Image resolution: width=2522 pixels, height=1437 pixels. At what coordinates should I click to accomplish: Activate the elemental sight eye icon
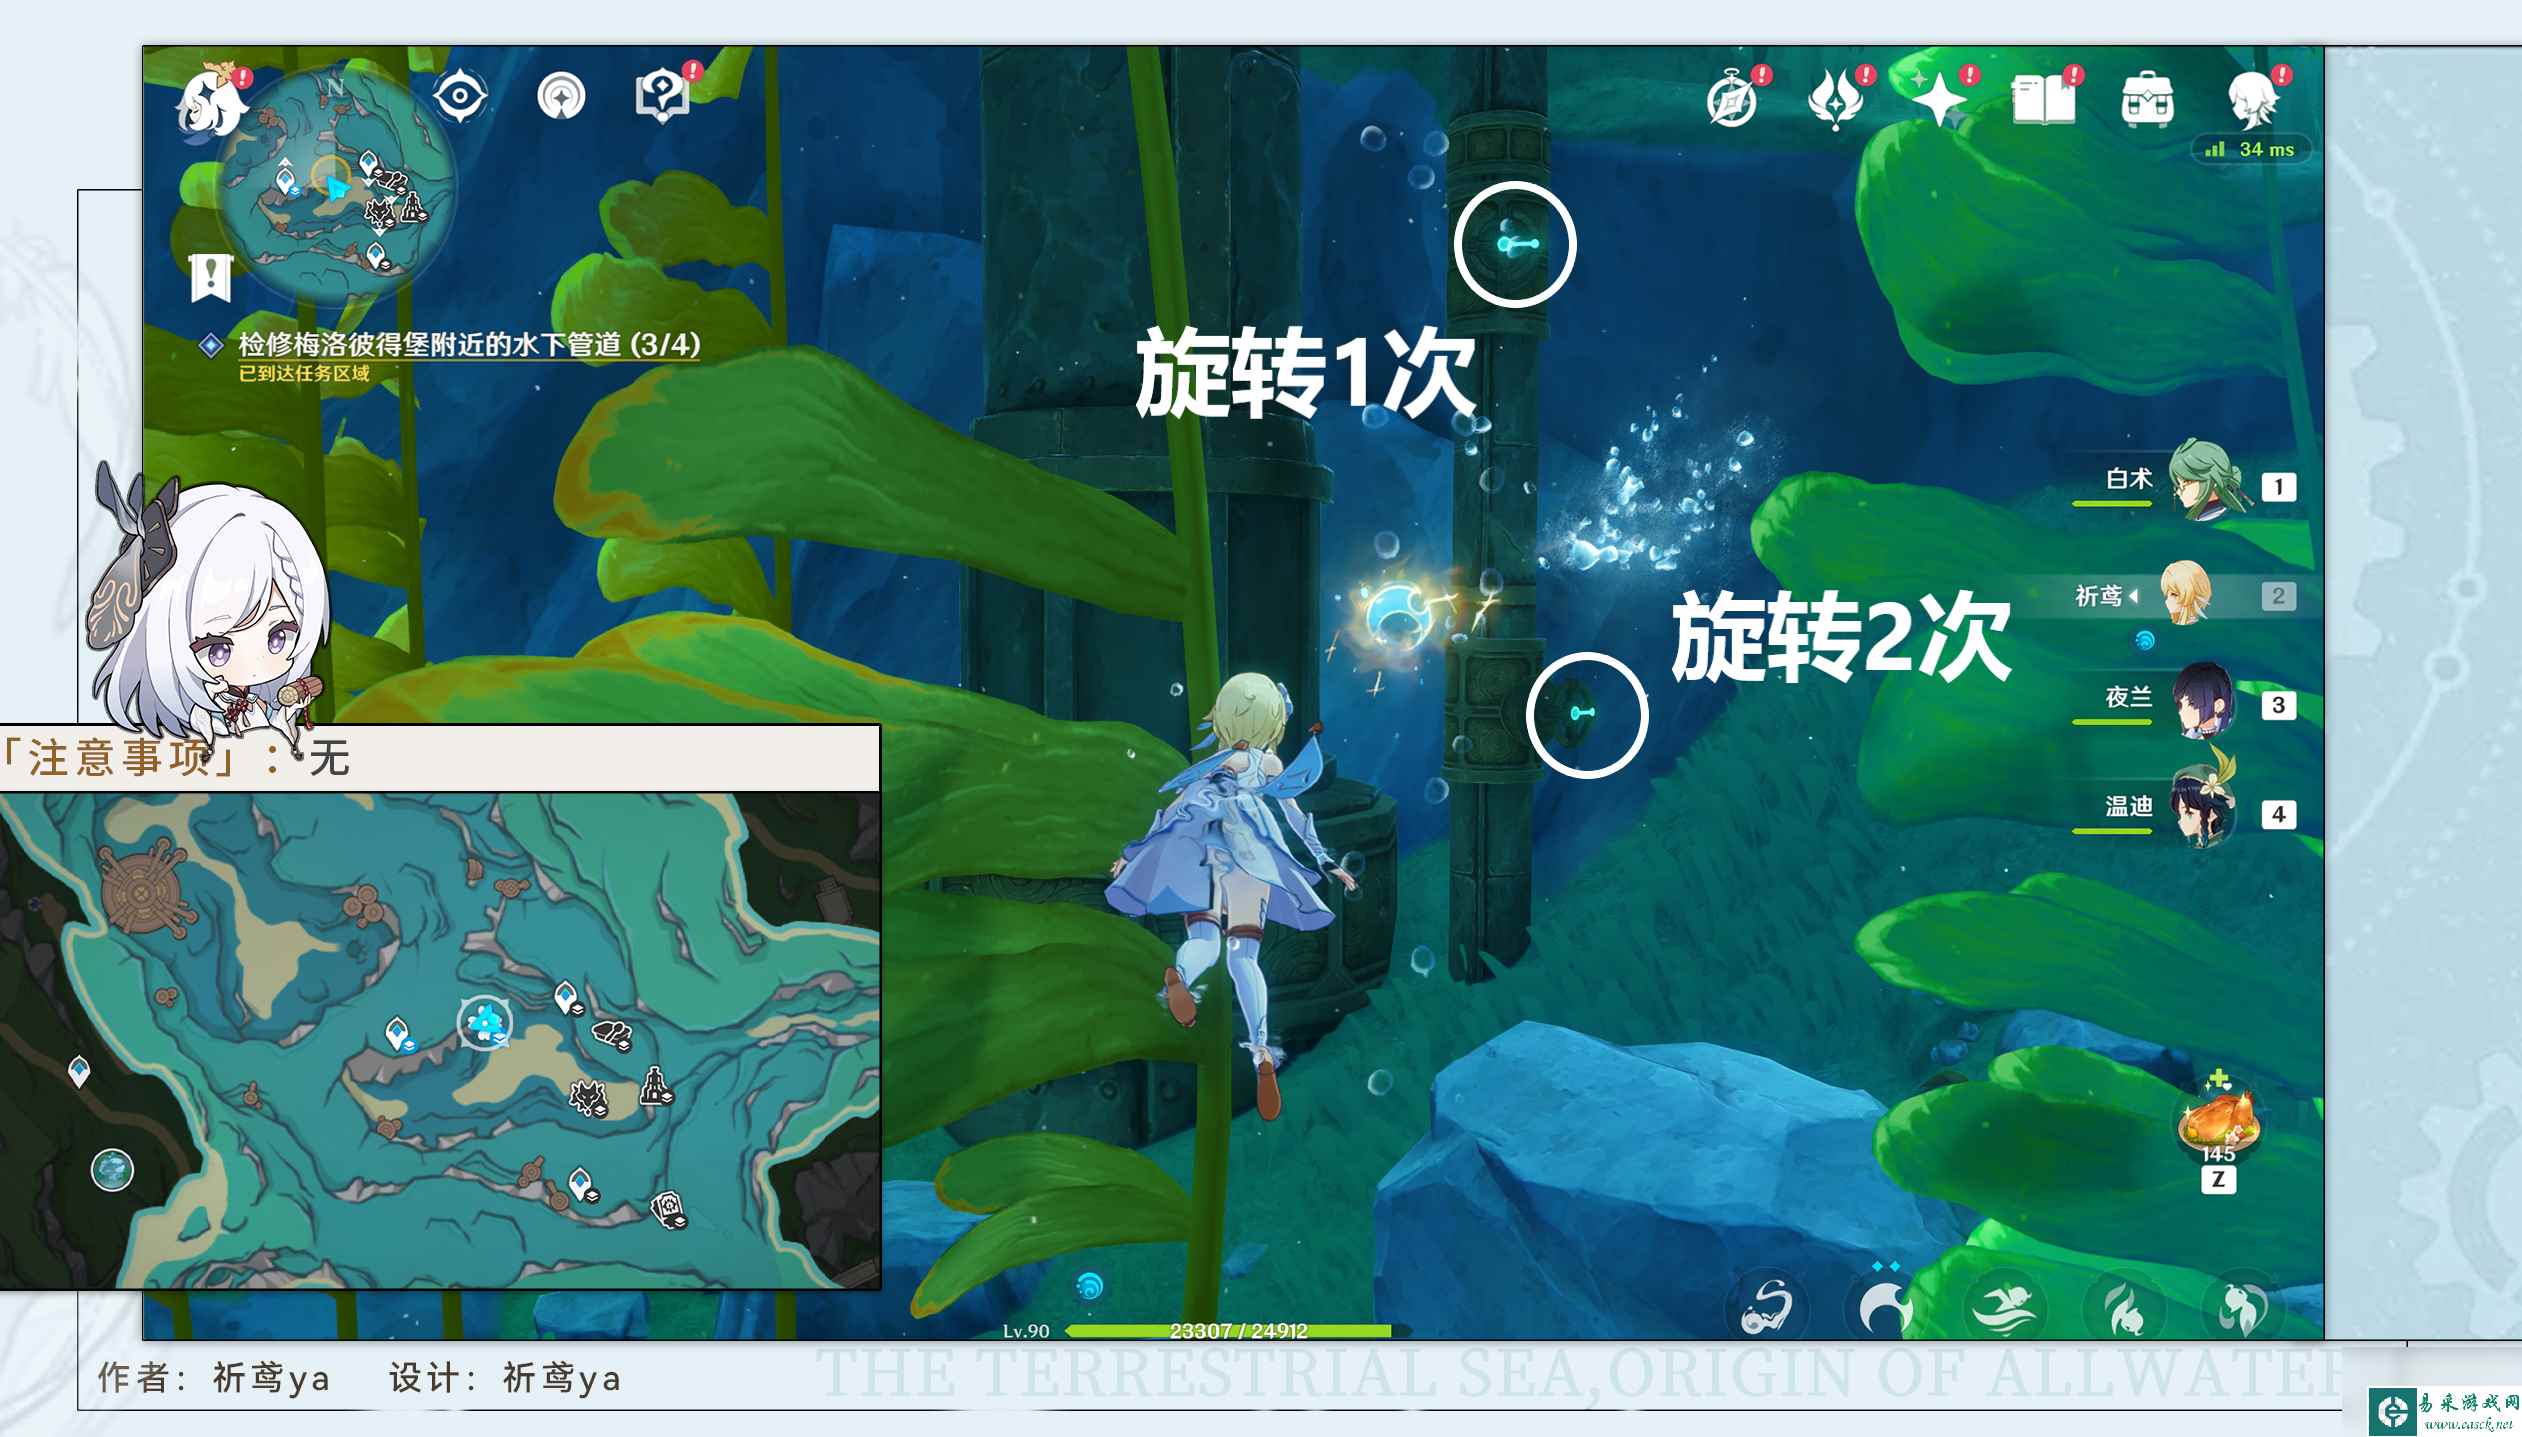click(x=459, y=97)
